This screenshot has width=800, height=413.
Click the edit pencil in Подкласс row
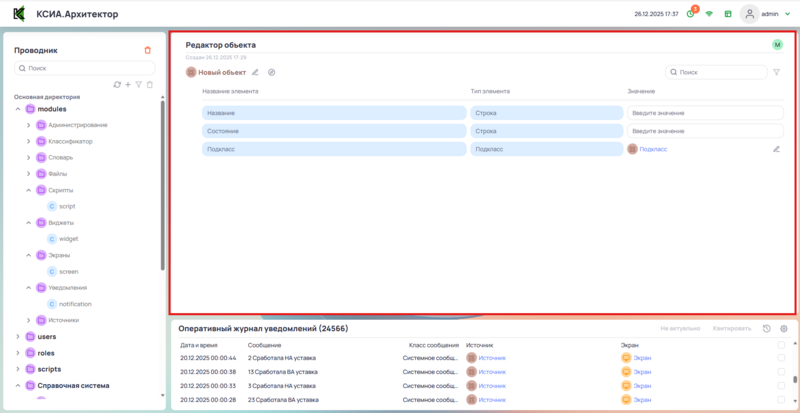tap(776, 149)
